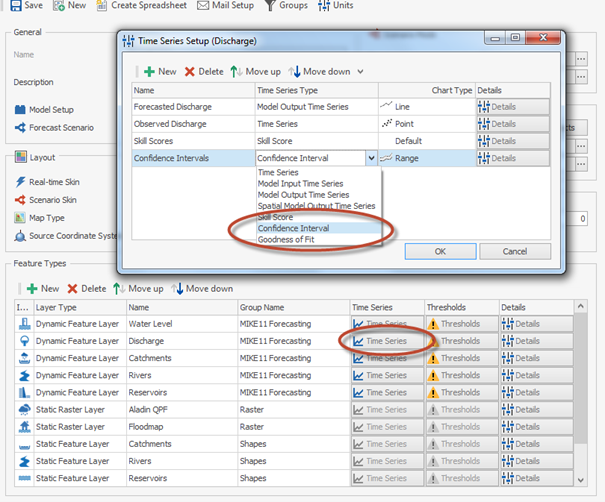
Task: Select the Real-time Skin option
Action: (x=47, y=182)
